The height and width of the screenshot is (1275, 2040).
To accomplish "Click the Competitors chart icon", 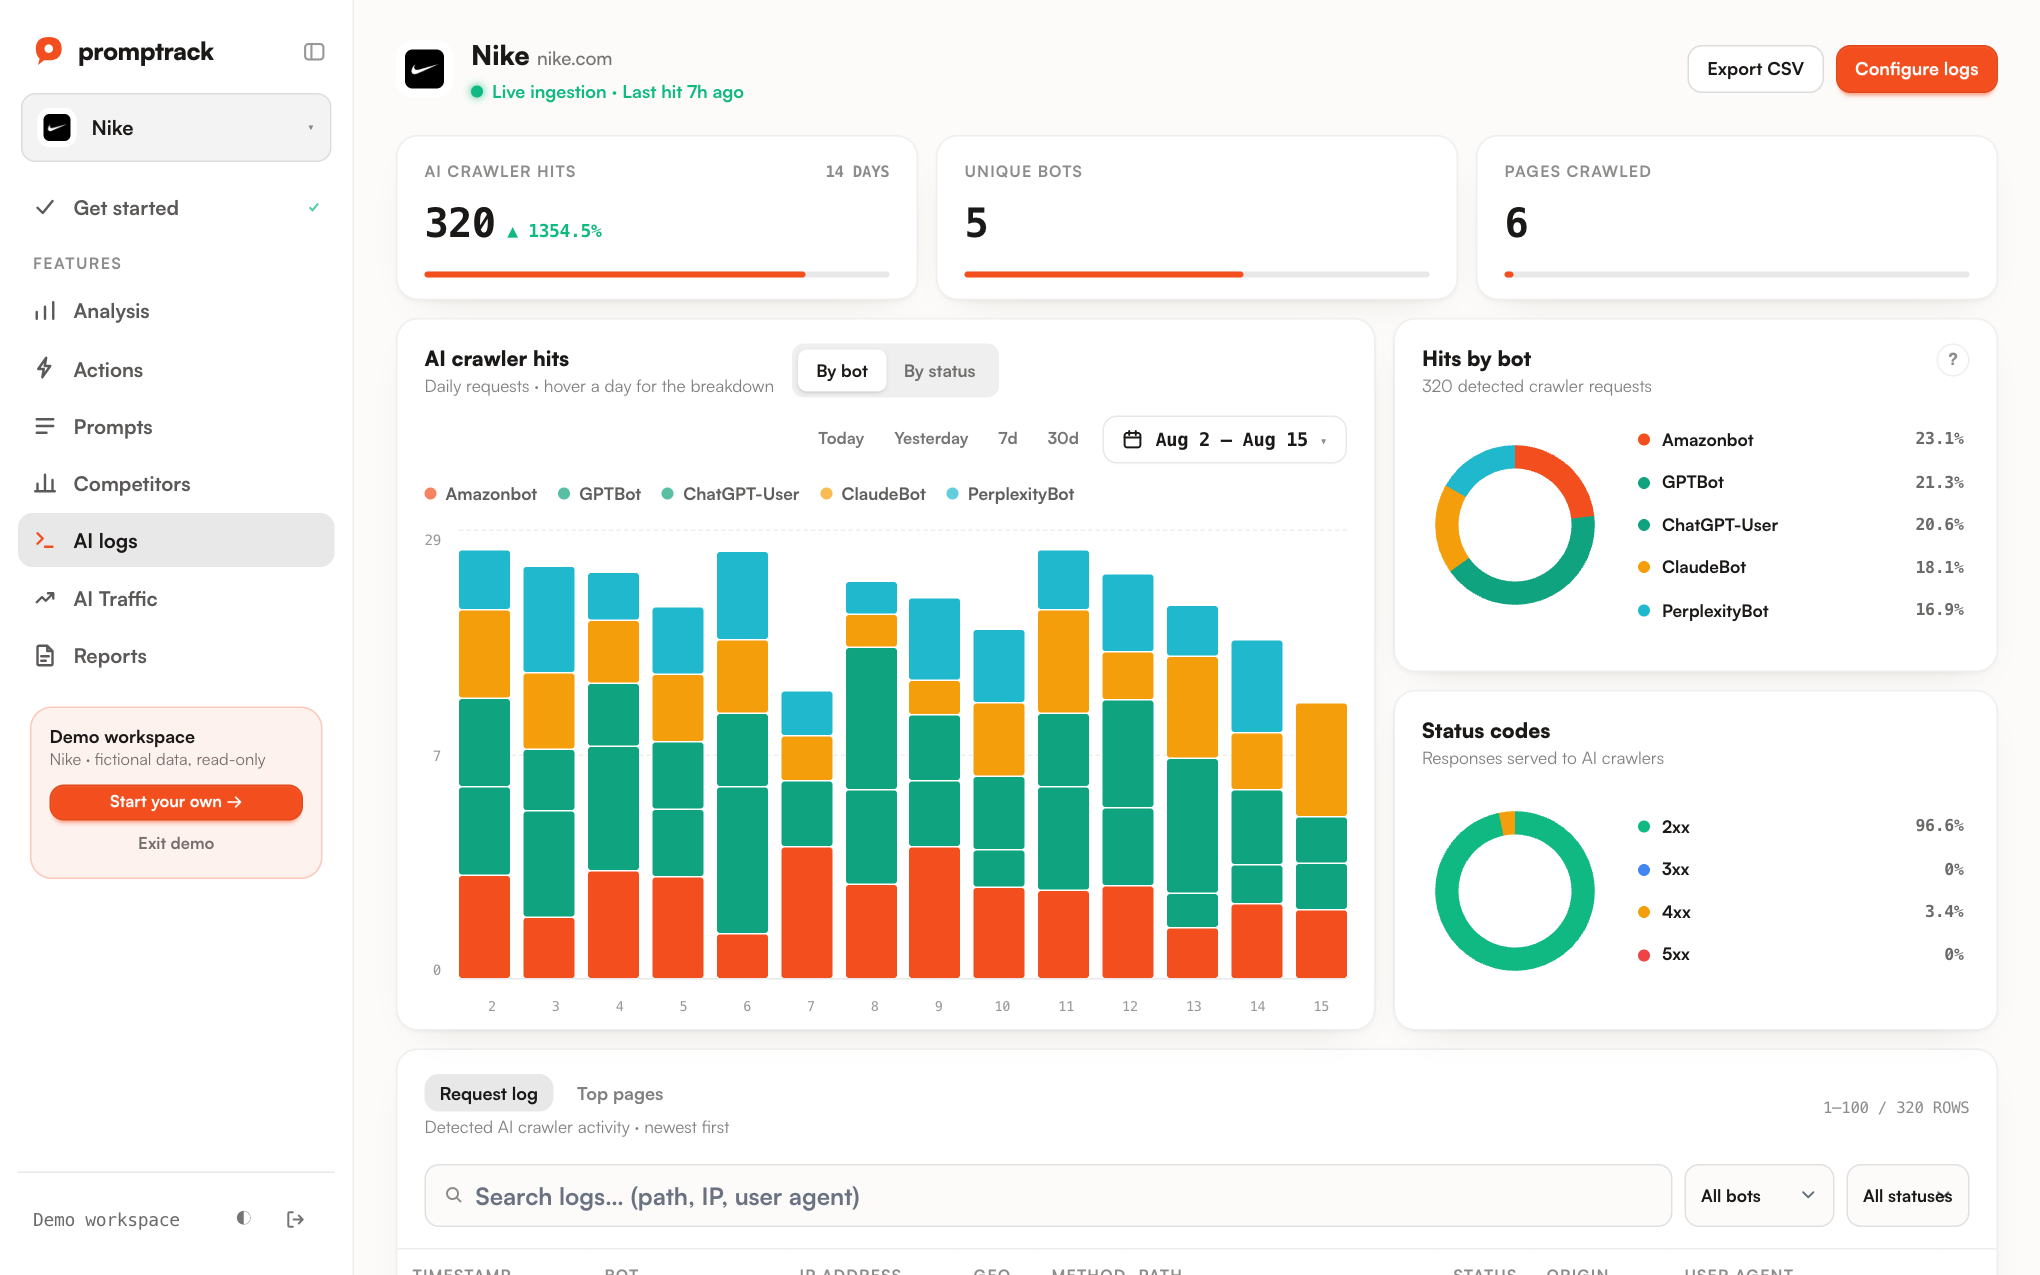I will tap(45, 484).
